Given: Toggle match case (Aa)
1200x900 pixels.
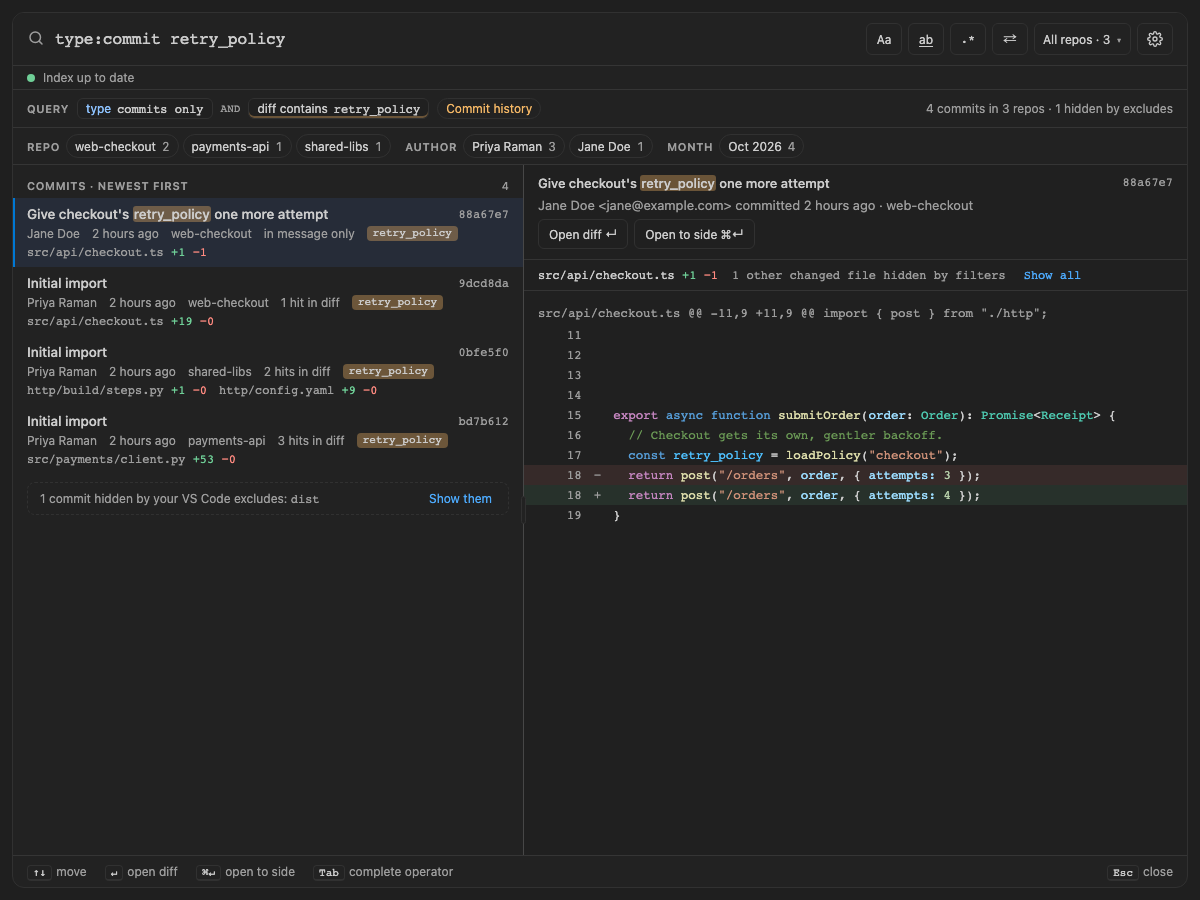Looking at the screenshot, I should pyautogui.click(x=884, y=39).
